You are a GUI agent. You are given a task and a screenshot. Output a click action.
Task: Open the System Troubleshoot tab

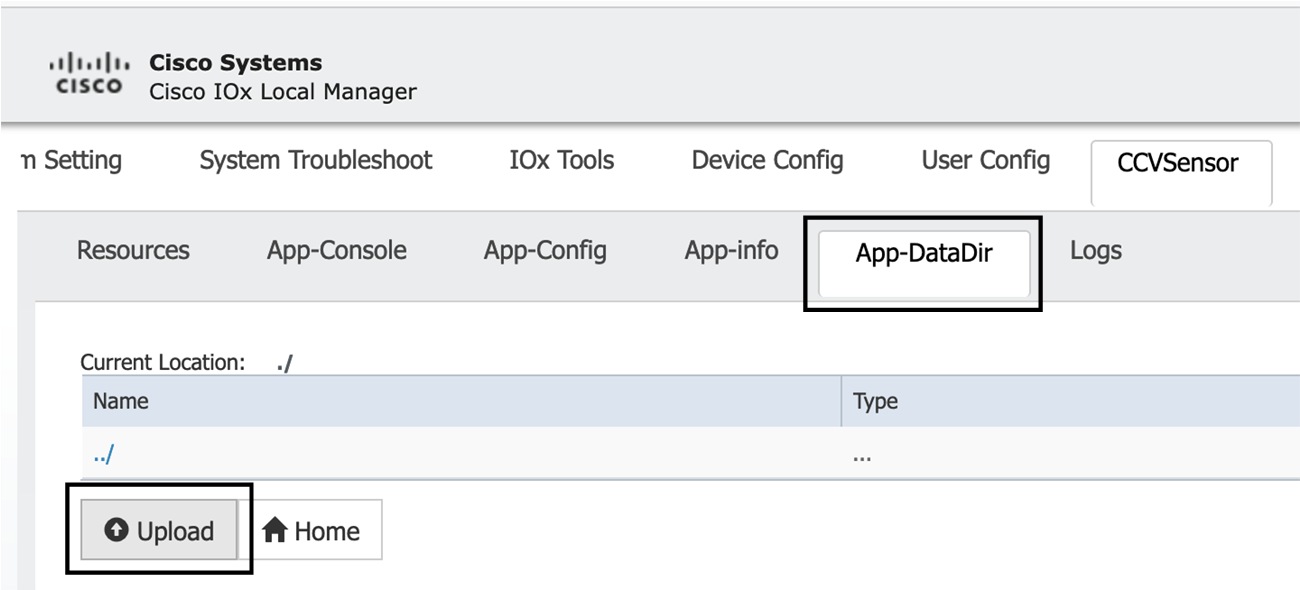pyautogui.click(x=315, y=160)
